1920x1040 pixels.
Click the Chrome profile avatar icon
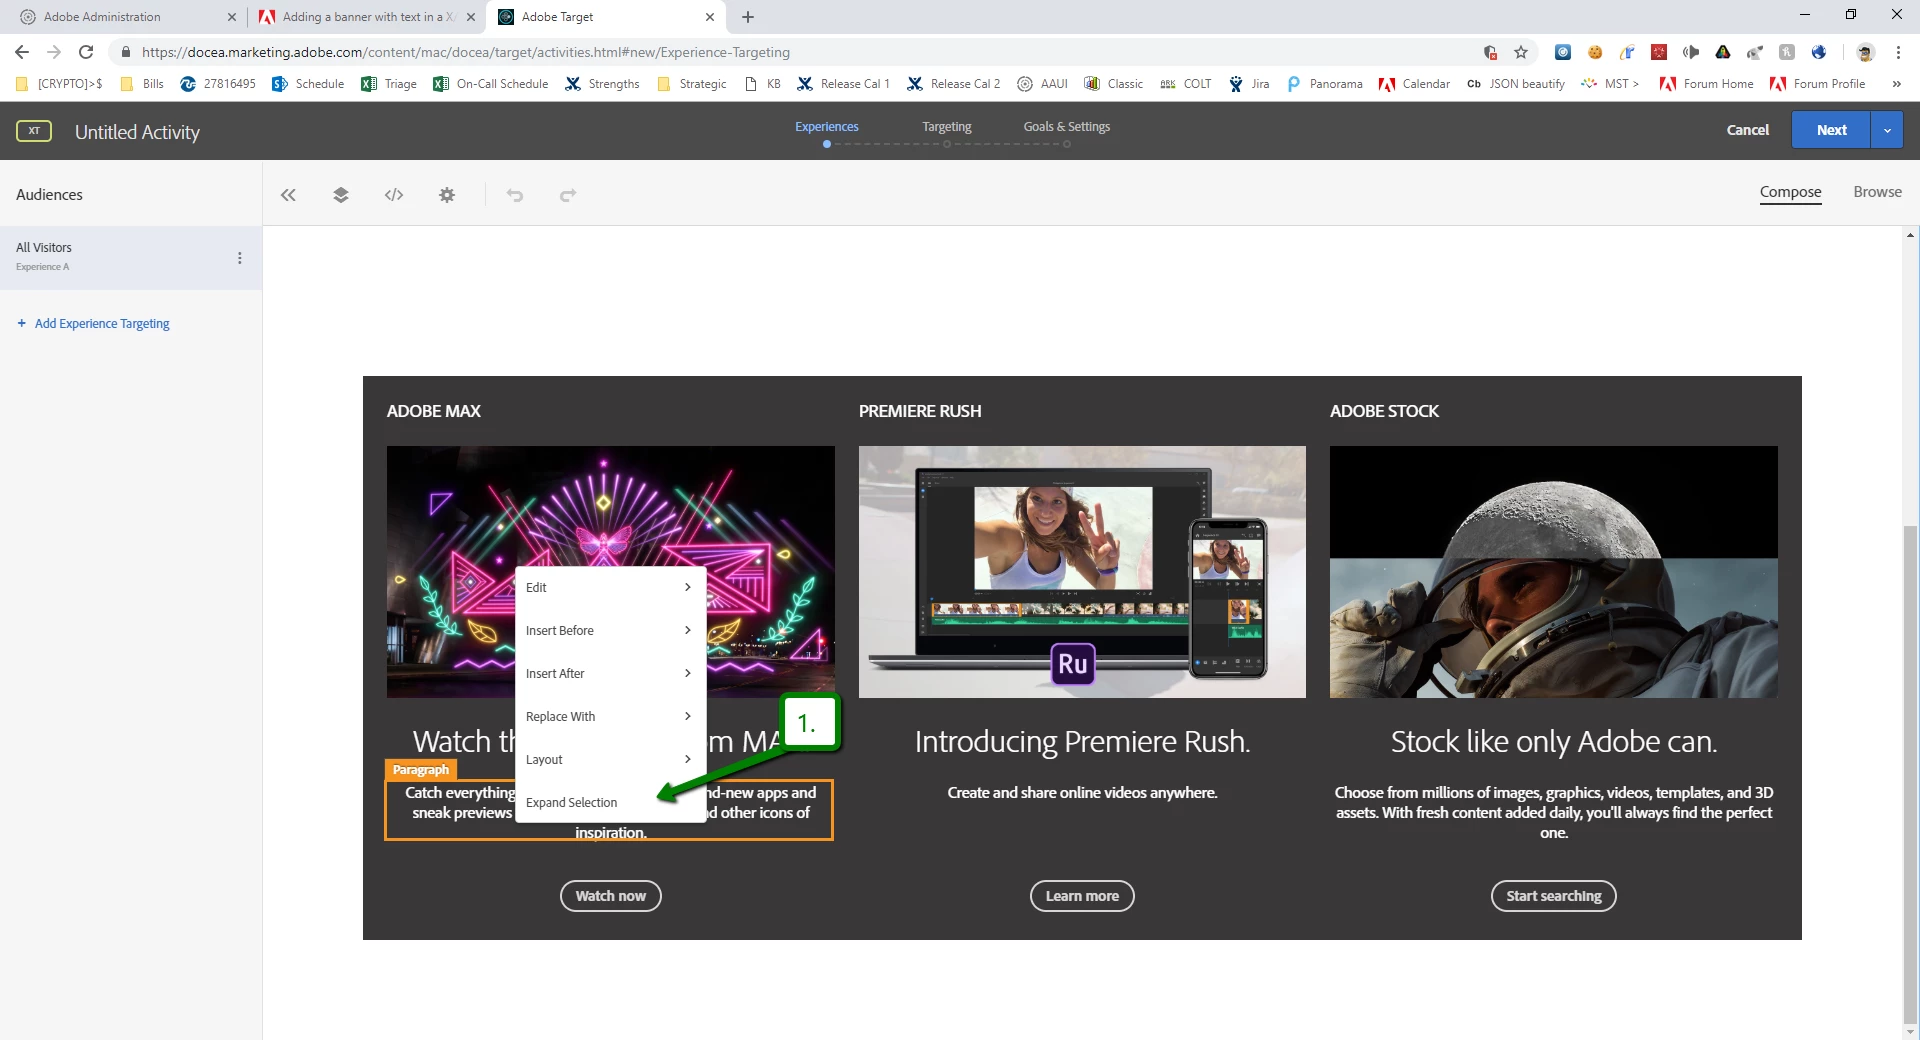[1865, 52]
